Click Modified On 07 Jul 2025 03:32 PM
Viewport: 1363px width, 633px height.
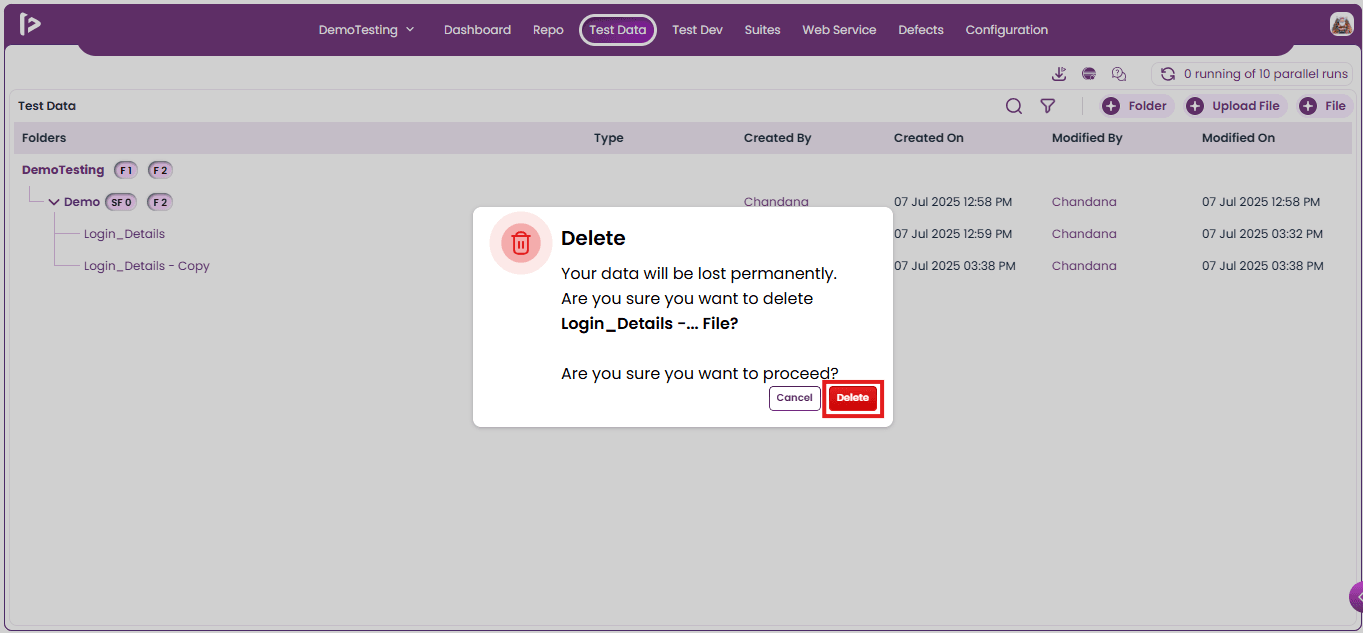pyautogui.click(x=1262, y=234)
